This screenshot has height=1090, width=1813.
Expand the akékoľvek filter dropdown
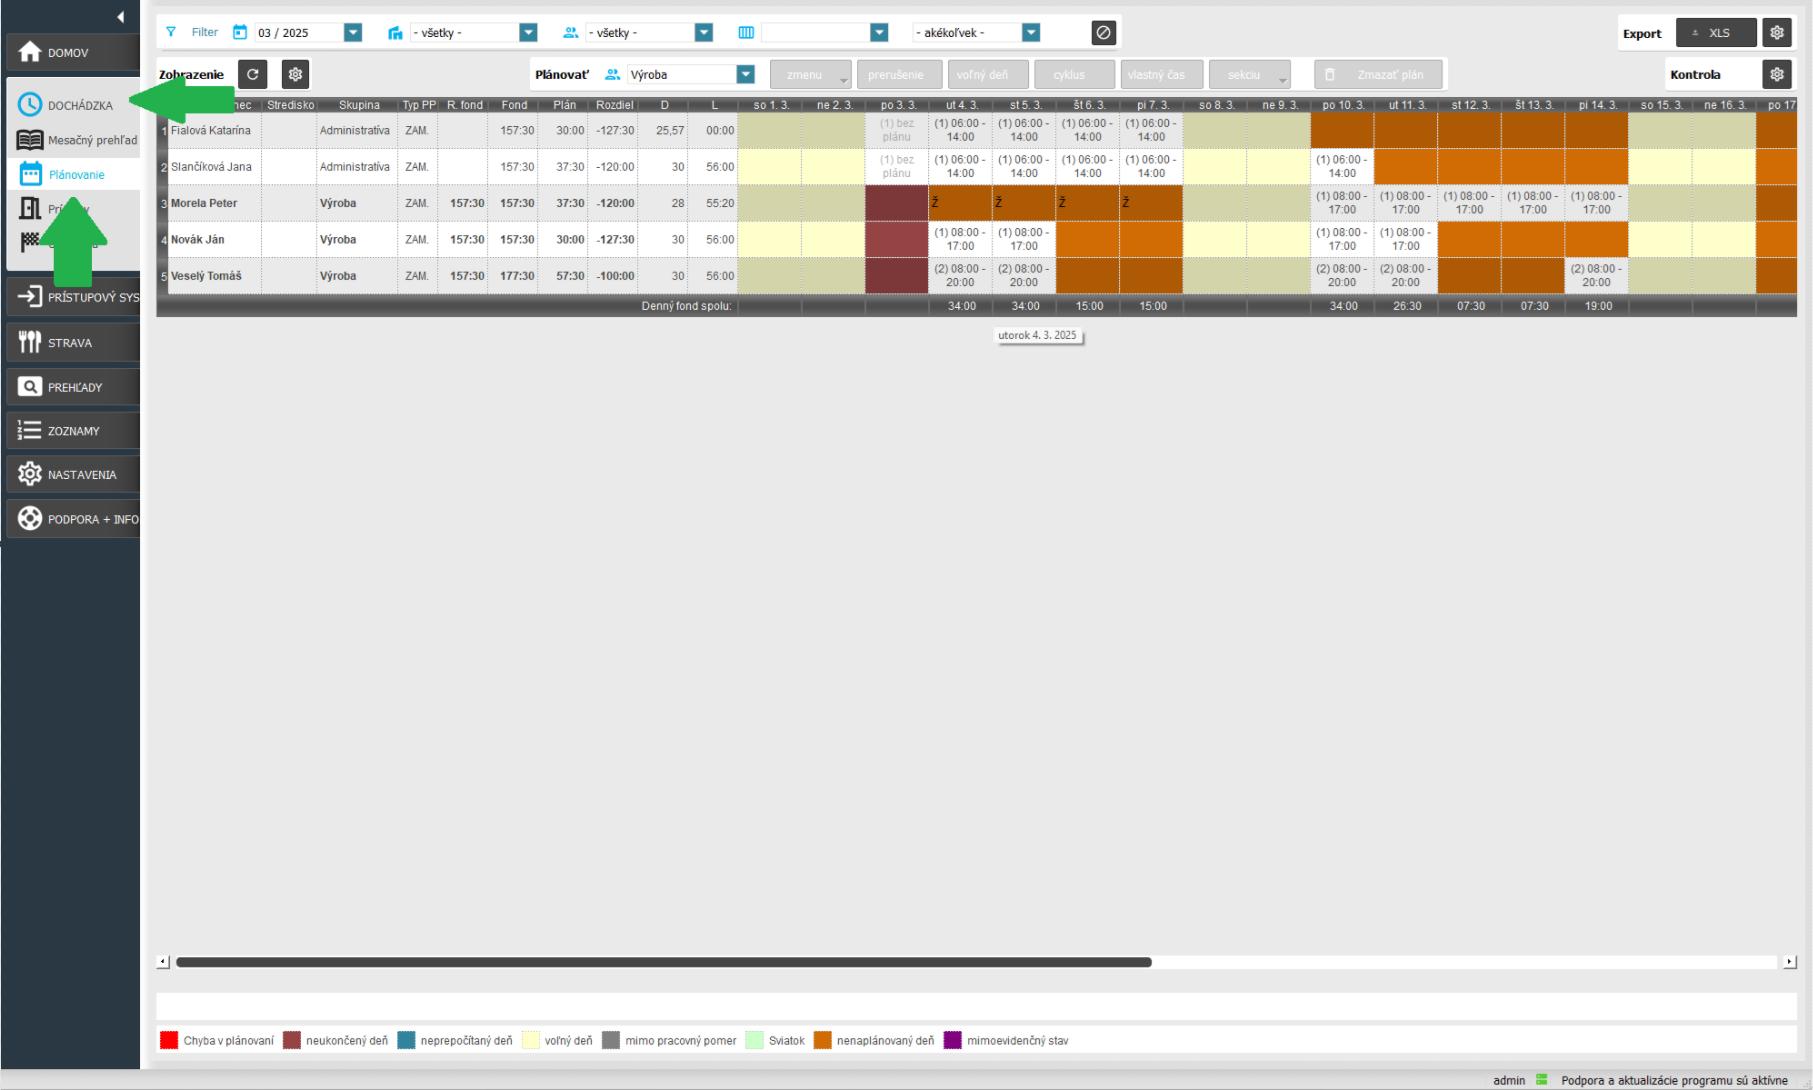point(1031,33)
